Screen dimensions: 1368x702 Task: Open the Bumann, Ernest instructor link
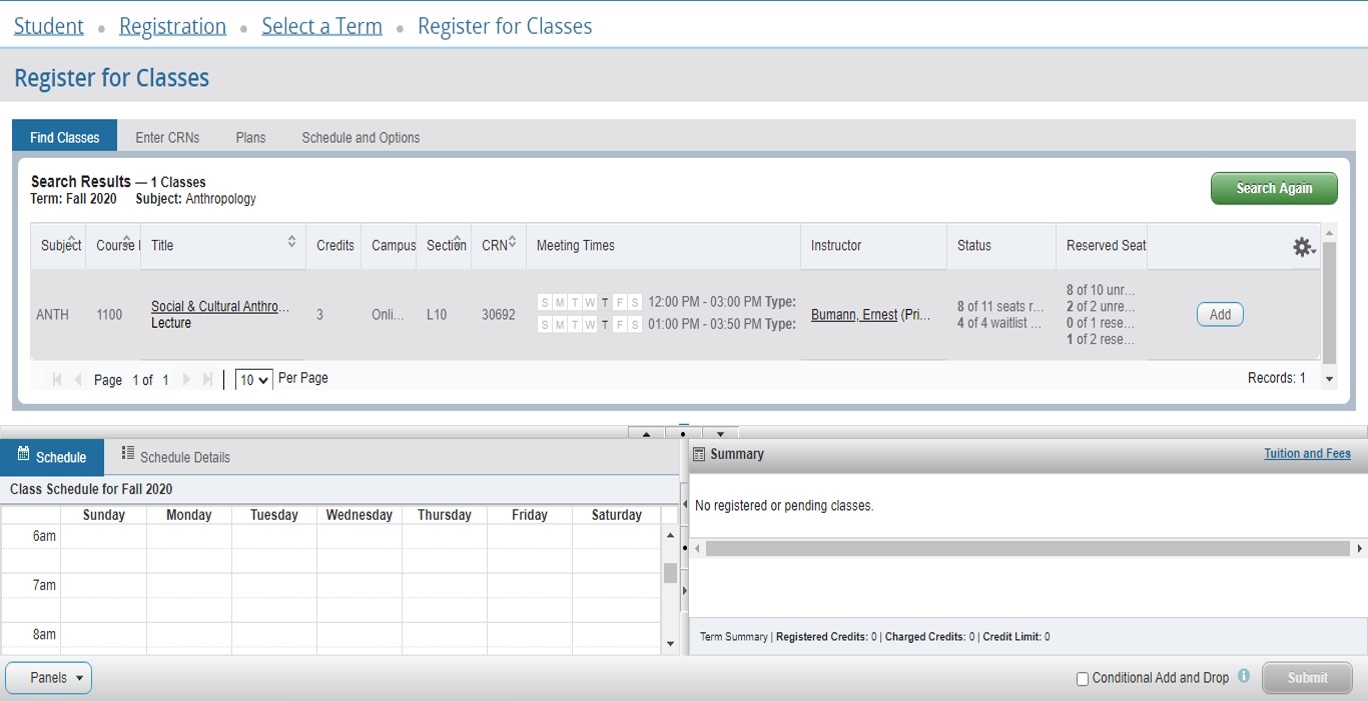853,315
